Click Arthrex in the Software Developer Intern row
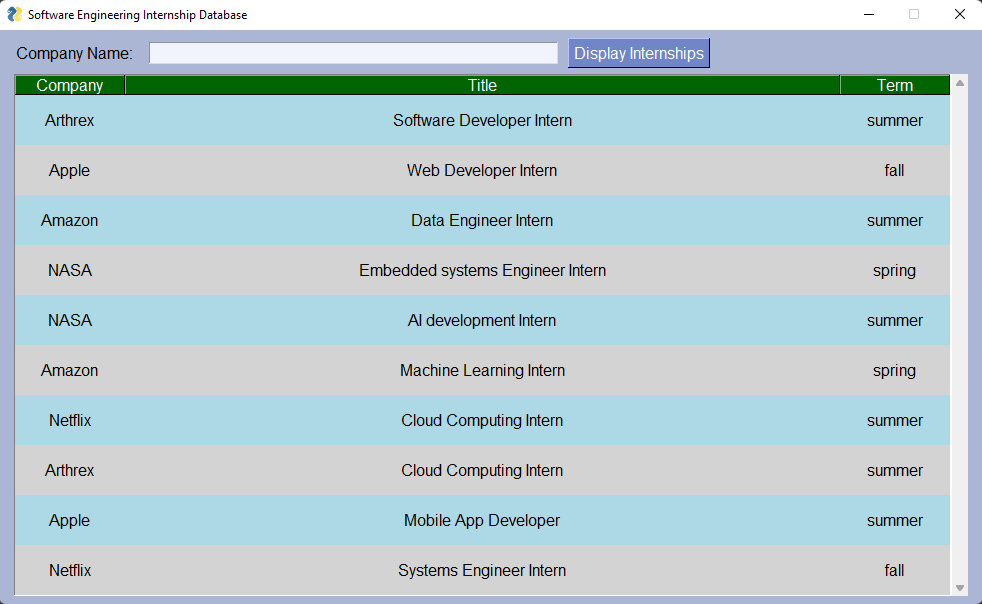 coord(70,120)
